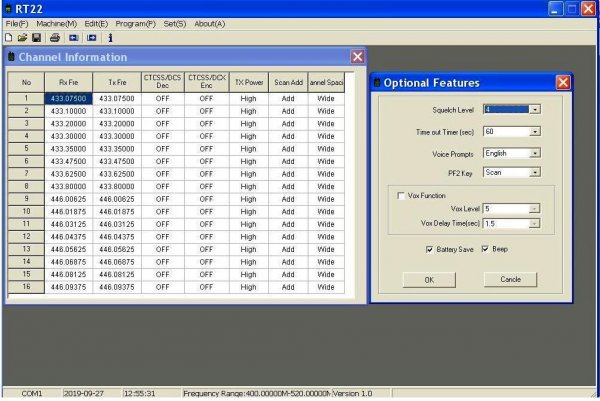This screenshot has height=401, width=600.
Task: Open the Time out Timer dropdown
Action: coord(535,130)
